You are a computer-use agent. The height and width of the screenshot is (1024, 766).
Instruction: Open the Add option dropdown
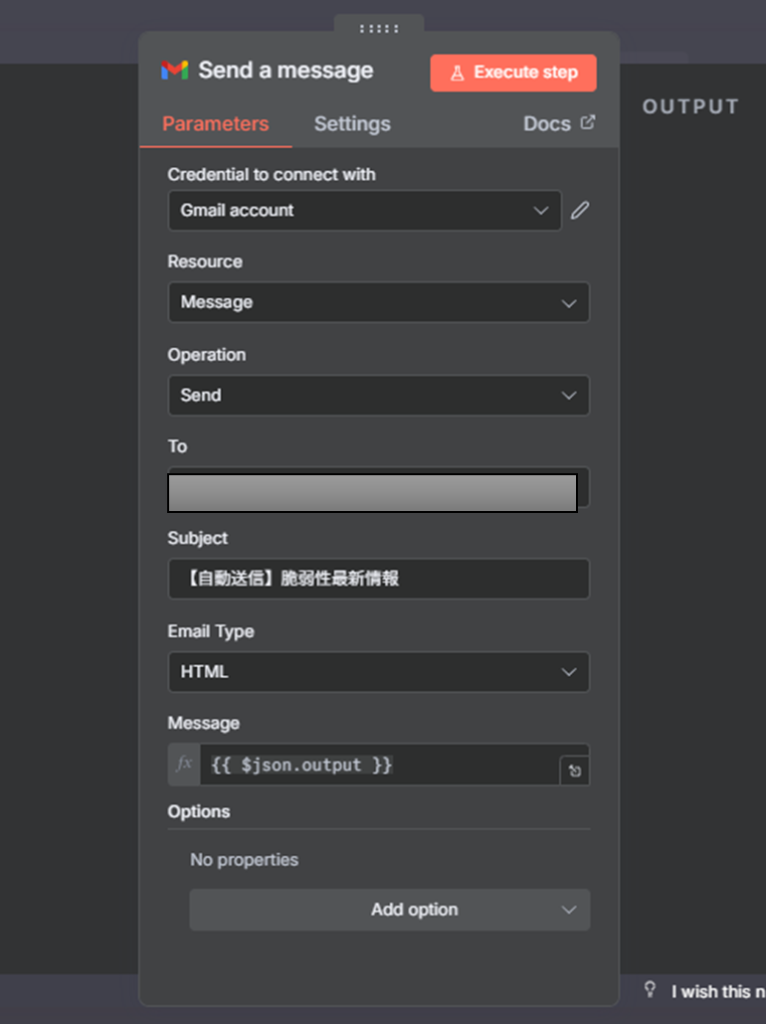[389, 910]
